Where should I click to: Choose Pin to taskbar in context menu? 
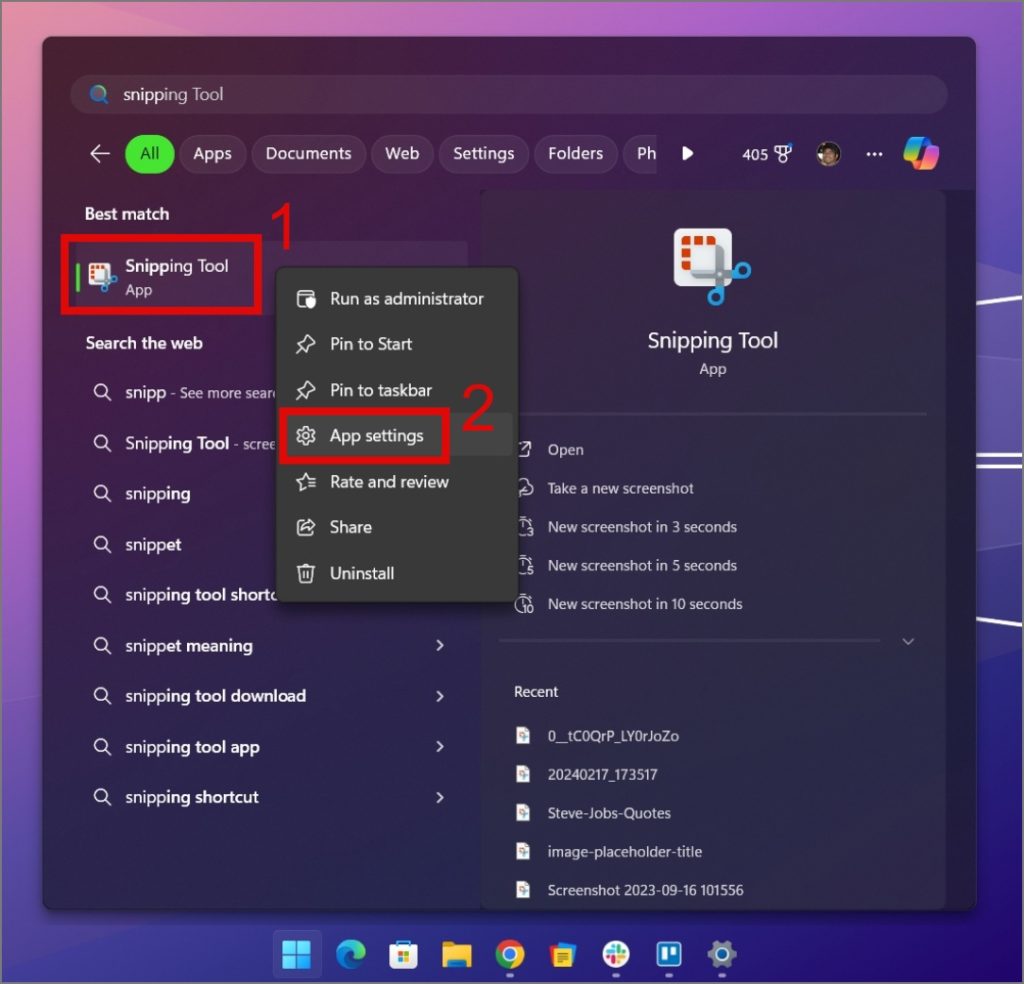click(x=396, y=390)
